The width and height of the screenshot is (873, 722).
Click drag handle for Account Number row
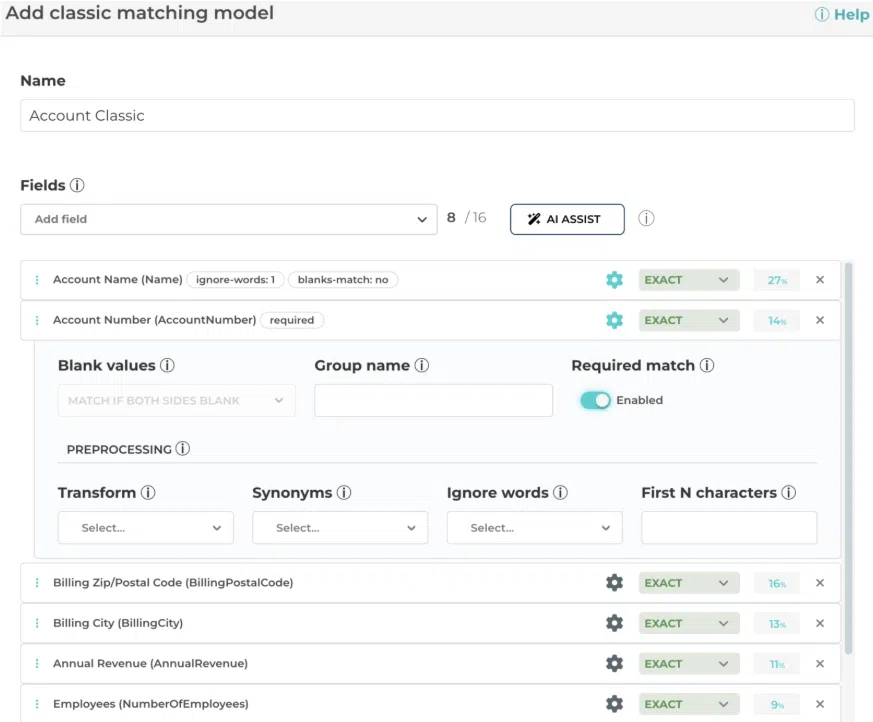point(37,320)
